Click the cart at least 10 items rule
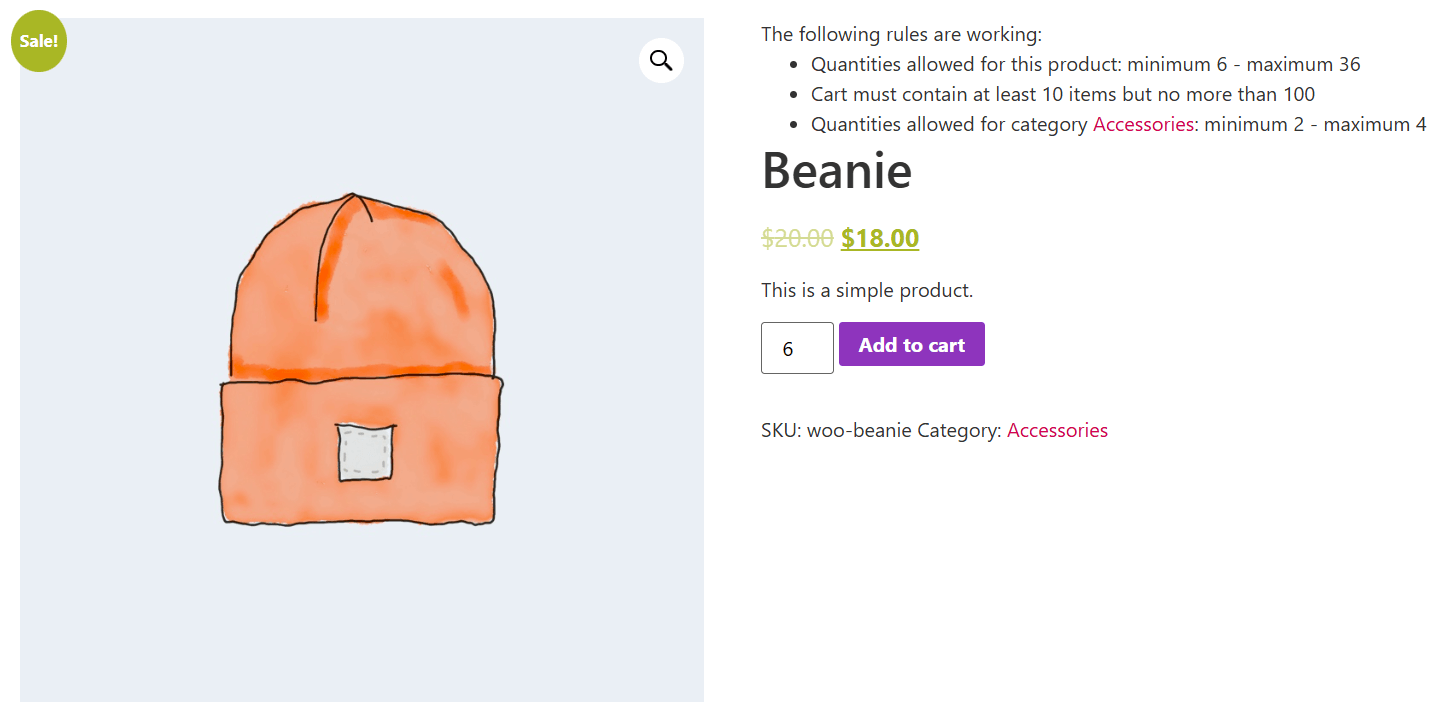The image size is (1455, 717). (1063, 94)
